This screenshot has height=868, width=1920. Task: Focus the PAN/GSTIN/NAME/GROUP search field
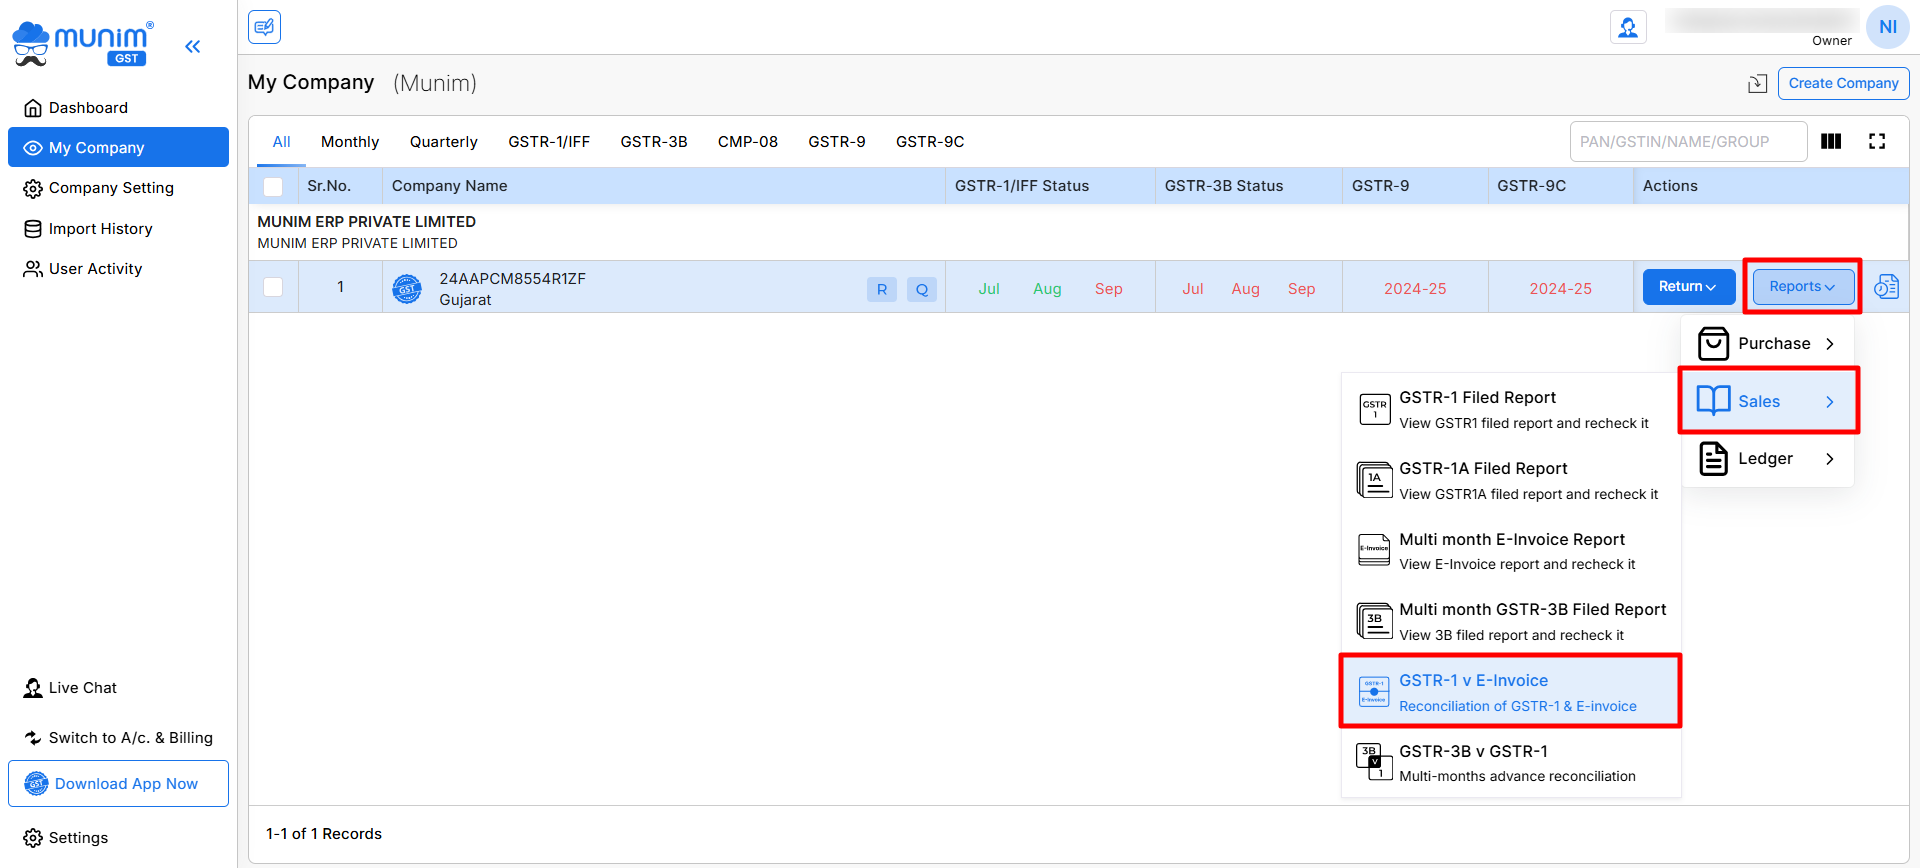click(1688, 141)
